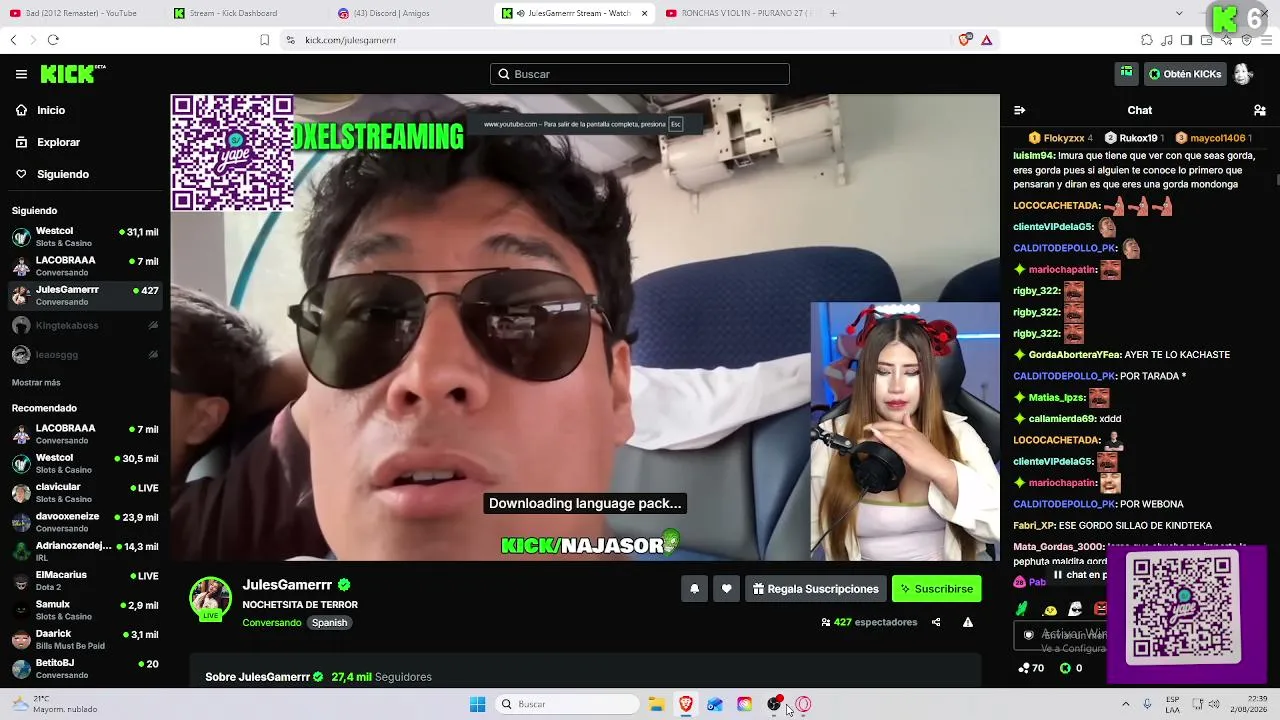Click the Suscribirse button
1280x720 pixels.
tap(937, 589)
